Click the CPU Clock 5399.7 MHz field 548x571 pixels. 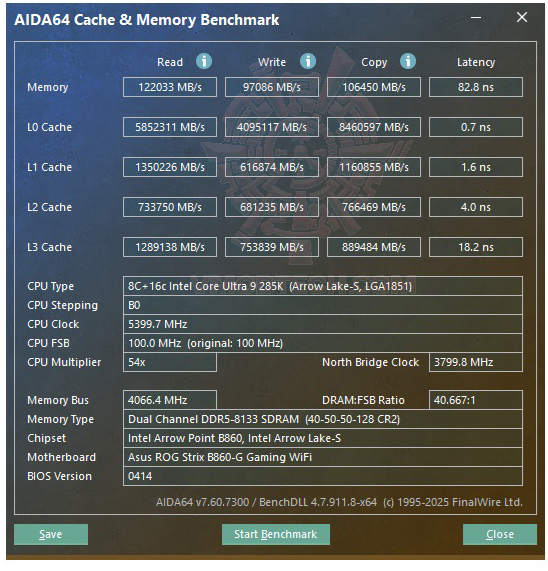[323, 324]
